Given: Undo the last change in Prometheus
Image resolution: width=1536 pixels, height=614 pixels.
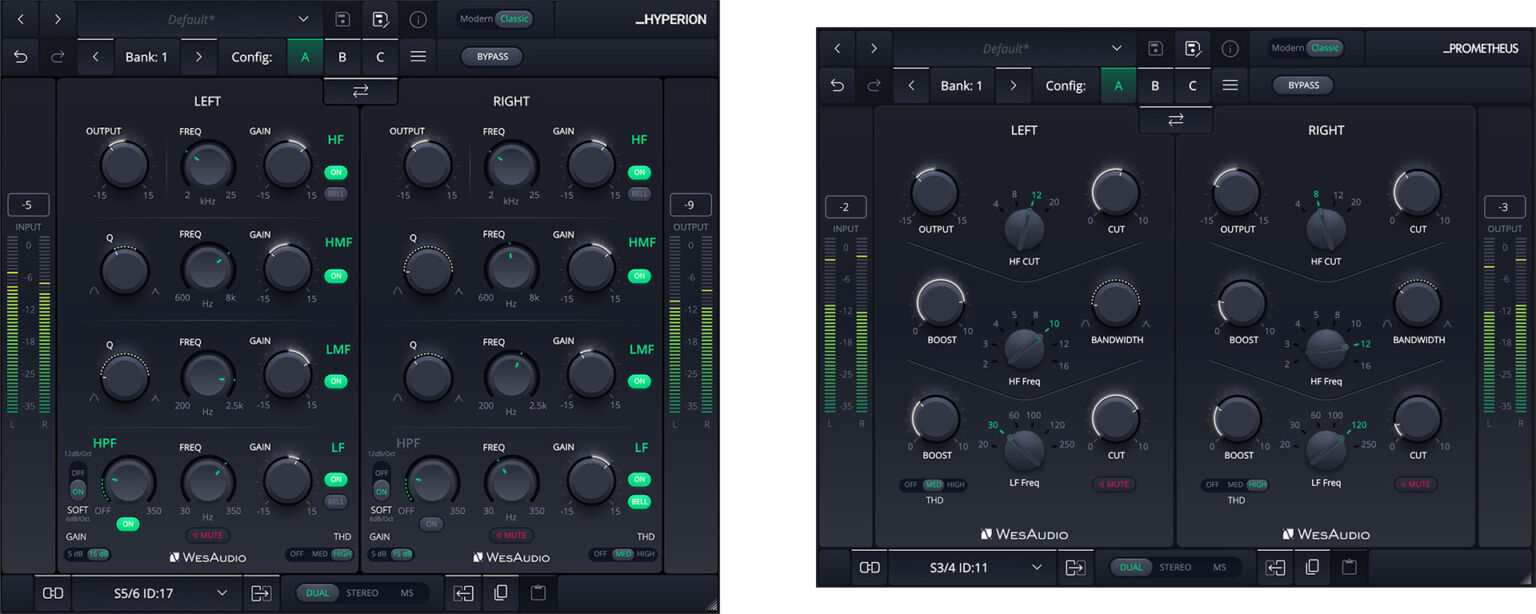Looking at the screenshot, I should click(837, 86).
